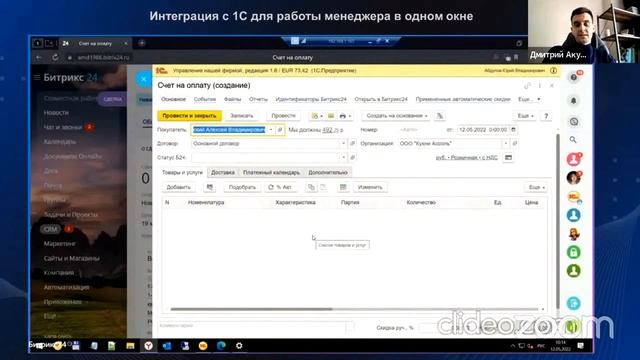This screenshot has width=640, height=360.
Task: Open the Покупатель linked record icon
Action: [280, 130]
